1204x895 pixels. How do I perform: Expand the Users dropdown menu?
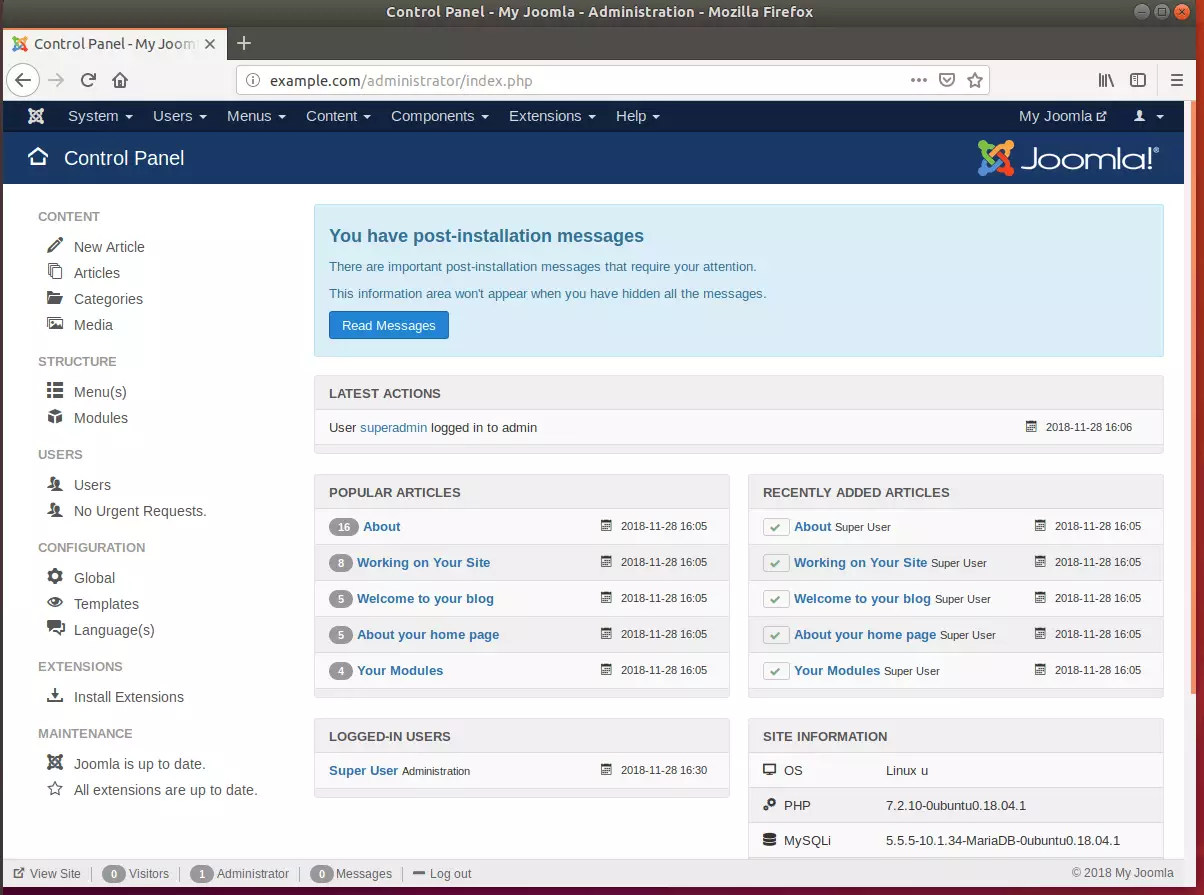[180, 116]
